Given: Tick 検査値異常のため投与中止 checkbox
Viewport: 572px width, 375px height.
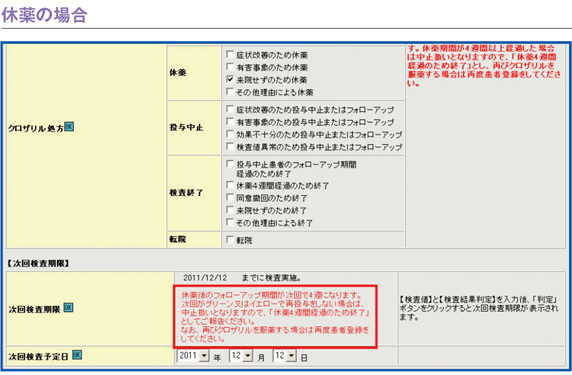Looking at the screenshot, I should point(230,146).
